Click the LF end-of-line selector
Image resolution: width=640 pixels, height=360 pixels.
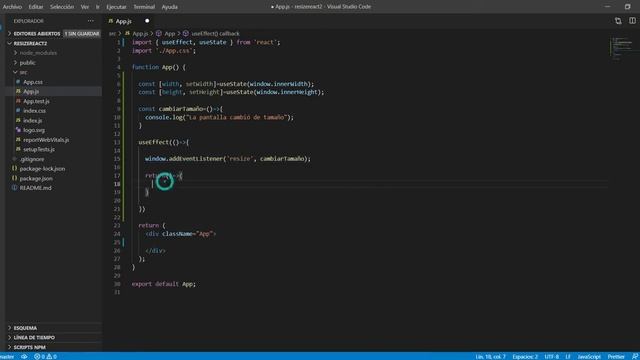click(x=568, y=356)
